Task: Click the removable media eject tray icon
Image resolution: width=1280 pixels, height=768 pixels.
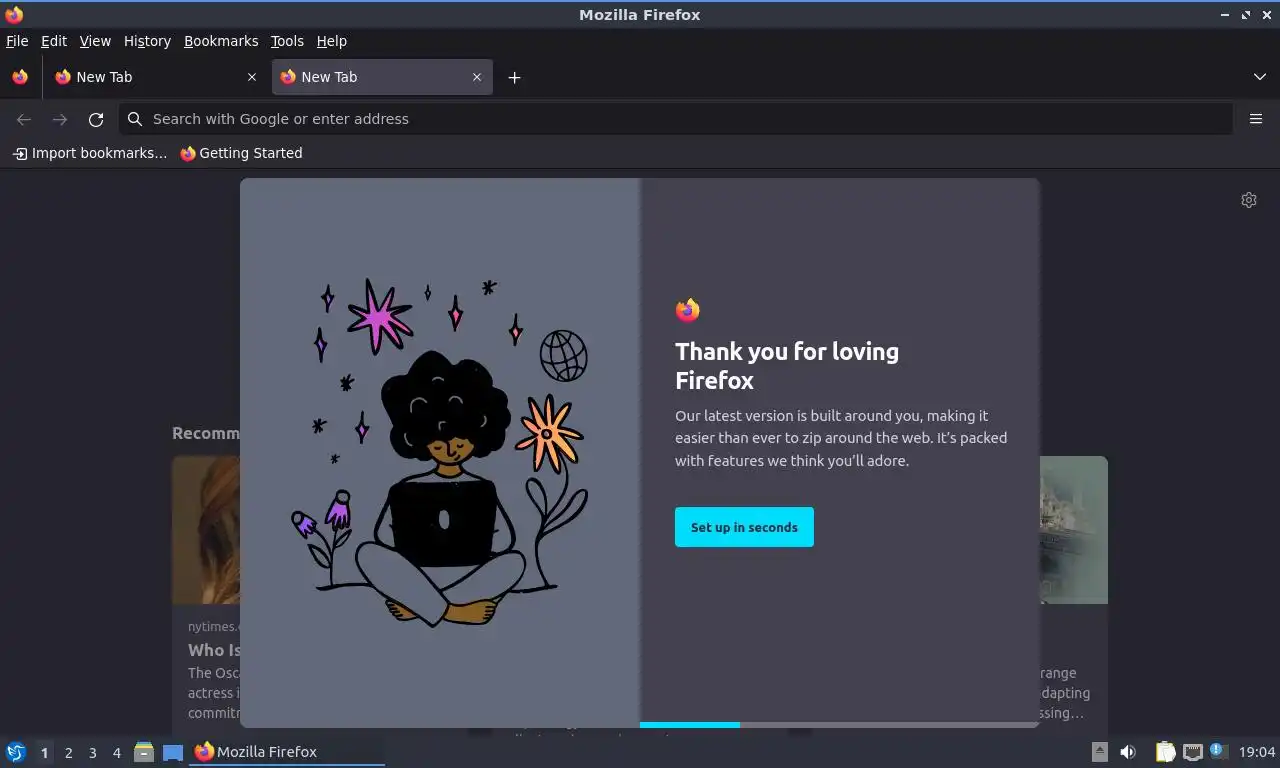Action: click(x=1100, y=752)
